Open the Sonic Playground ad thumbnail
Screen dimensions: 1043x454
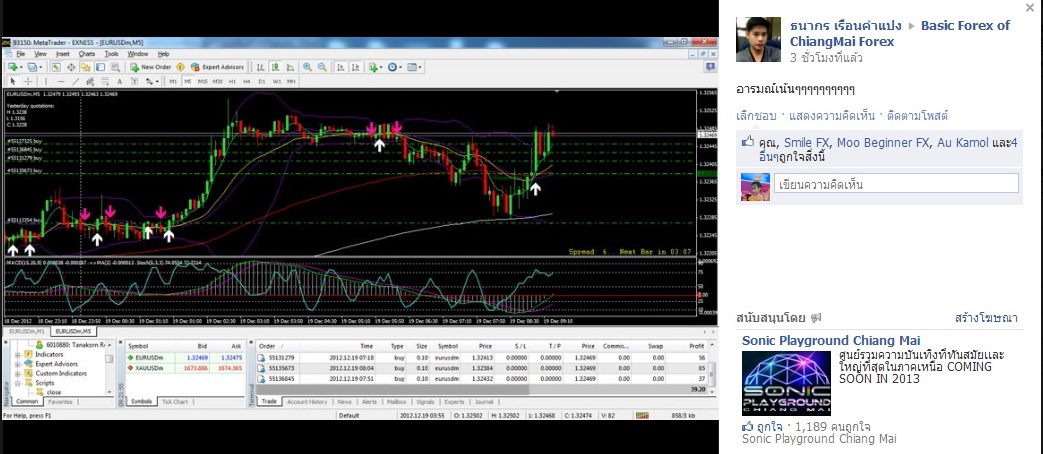[x=786, y=384]
